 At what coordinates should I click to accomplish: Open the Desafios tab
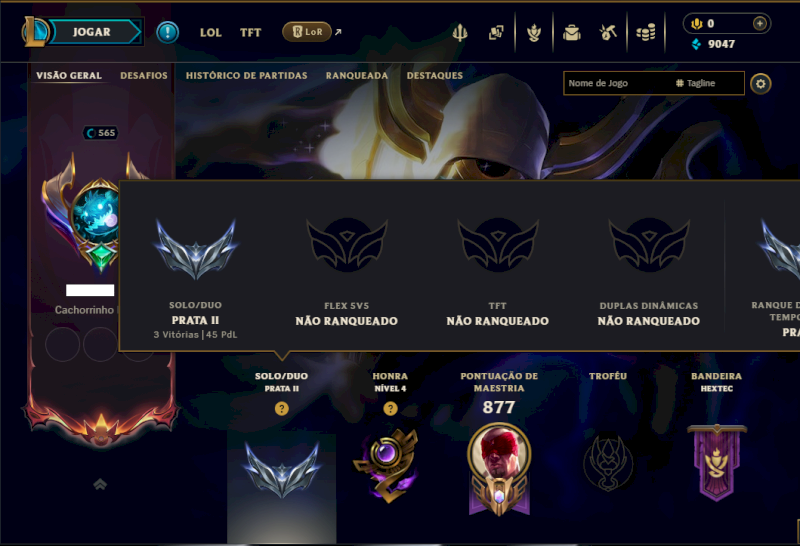point(144,76)
